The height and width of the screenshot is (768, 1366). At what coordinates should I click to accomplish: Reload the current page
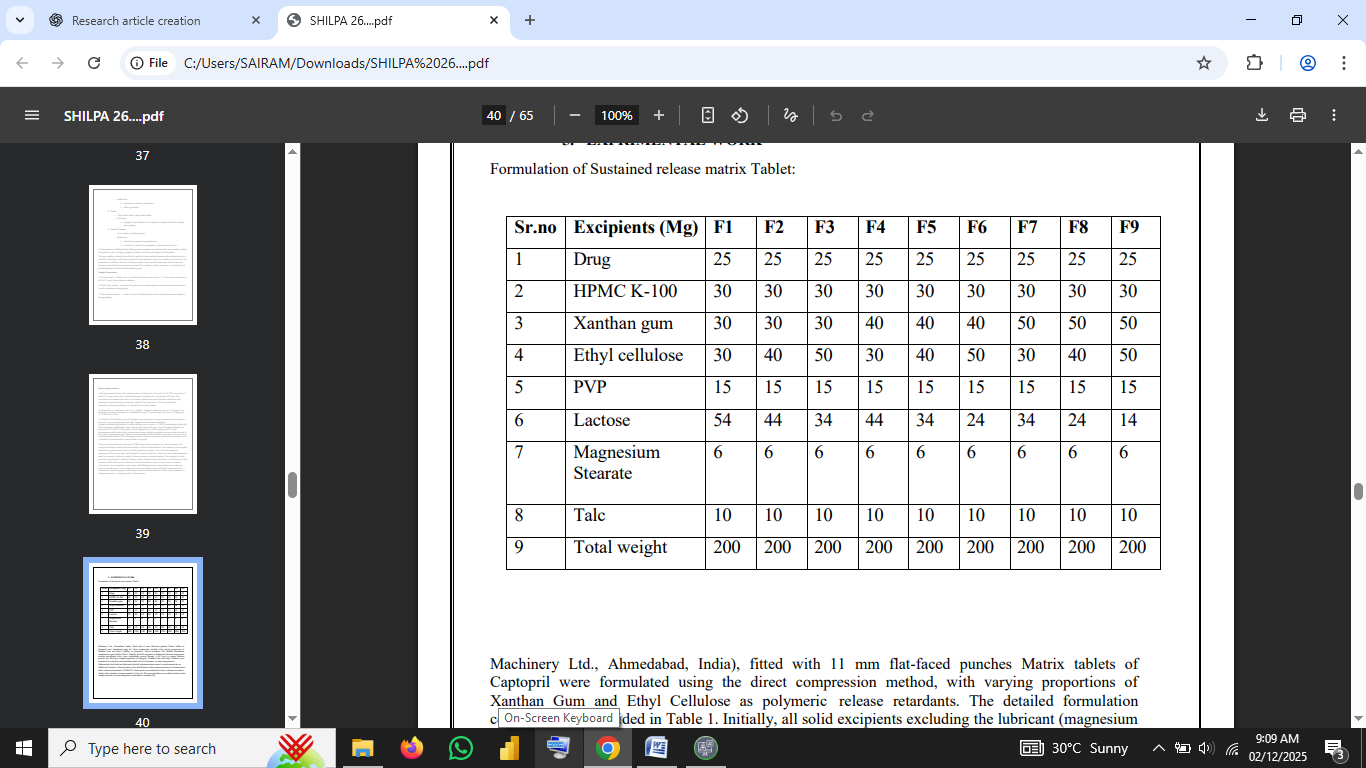tap(94, 63)
